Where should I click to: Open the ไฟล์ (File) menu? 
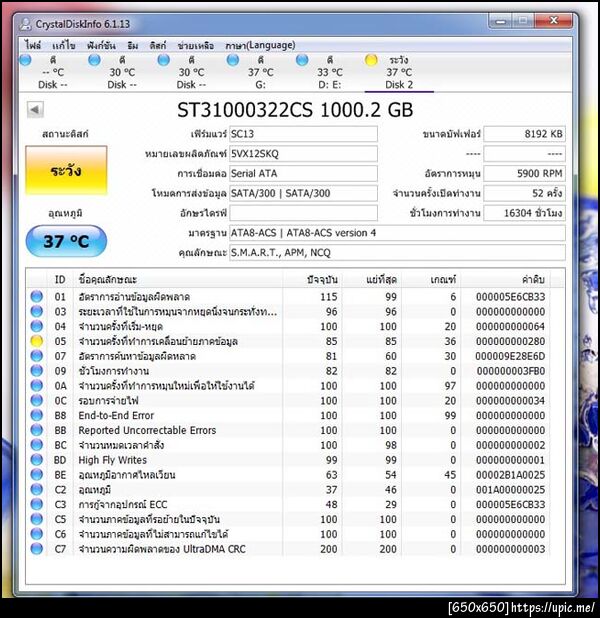tap(33, 45)
